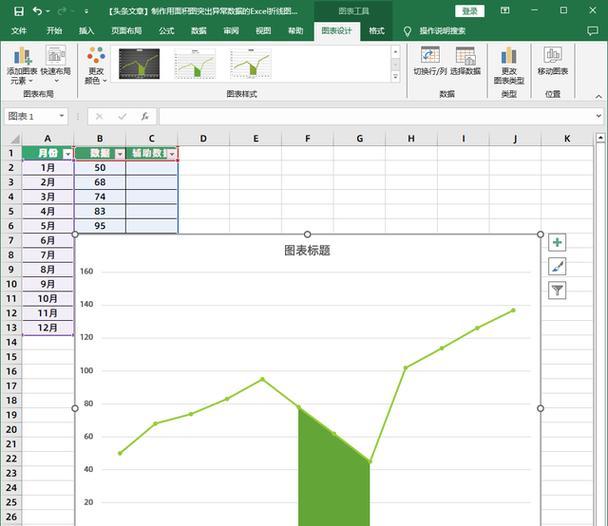Switch to the 视图 tab
The height and width of the screenshot is (526, 608).
click(263, 31)
